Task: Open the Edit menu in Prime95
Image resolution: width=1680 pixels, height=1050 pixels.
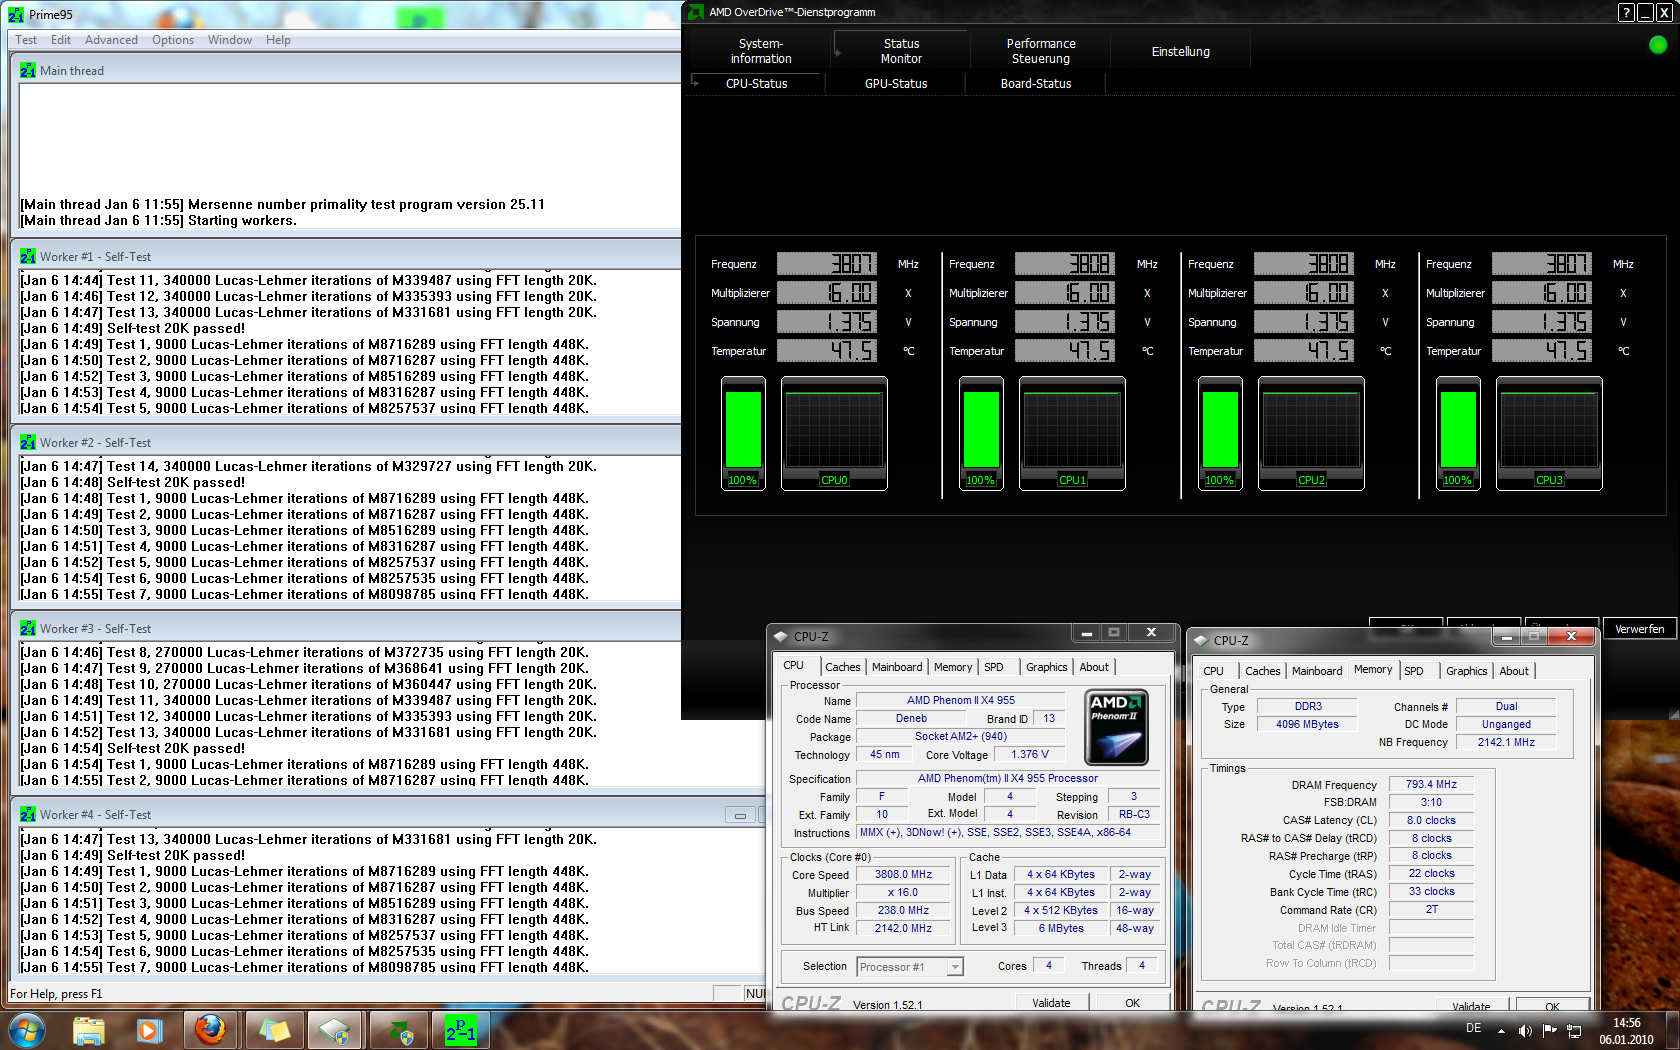Action: [x=61, y=40]
